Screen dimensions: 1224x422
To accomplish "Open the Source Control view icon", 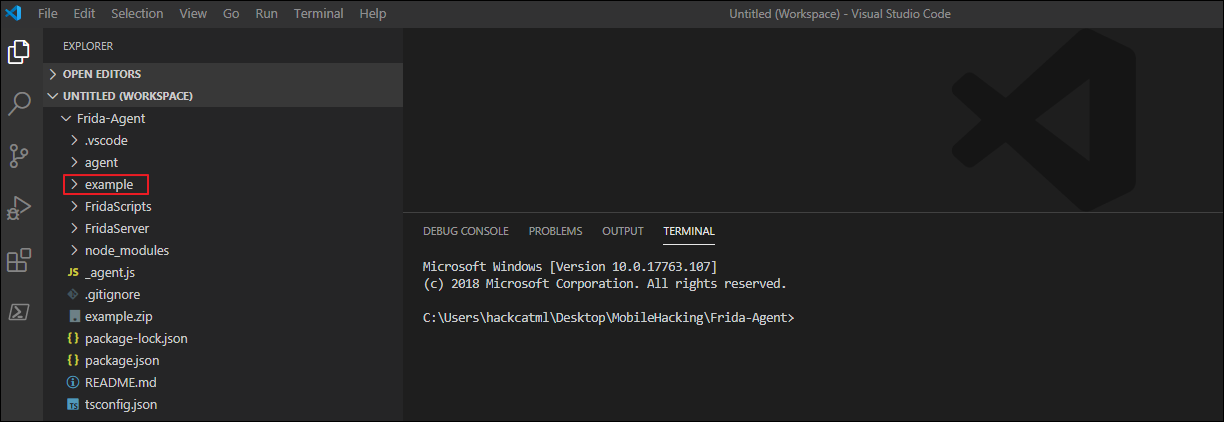I will coord(19,155).
